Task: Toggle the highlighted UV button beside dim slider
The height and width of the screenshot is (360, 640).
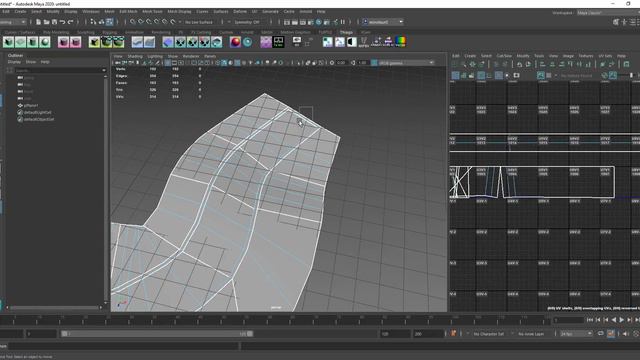Action: tap(613, 76)
